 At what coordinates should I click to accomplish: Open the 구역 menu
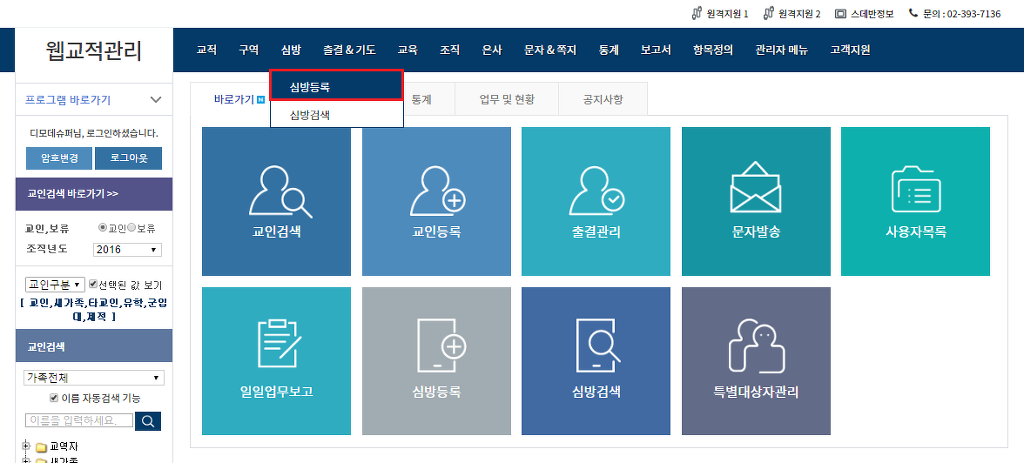(248, 50)
